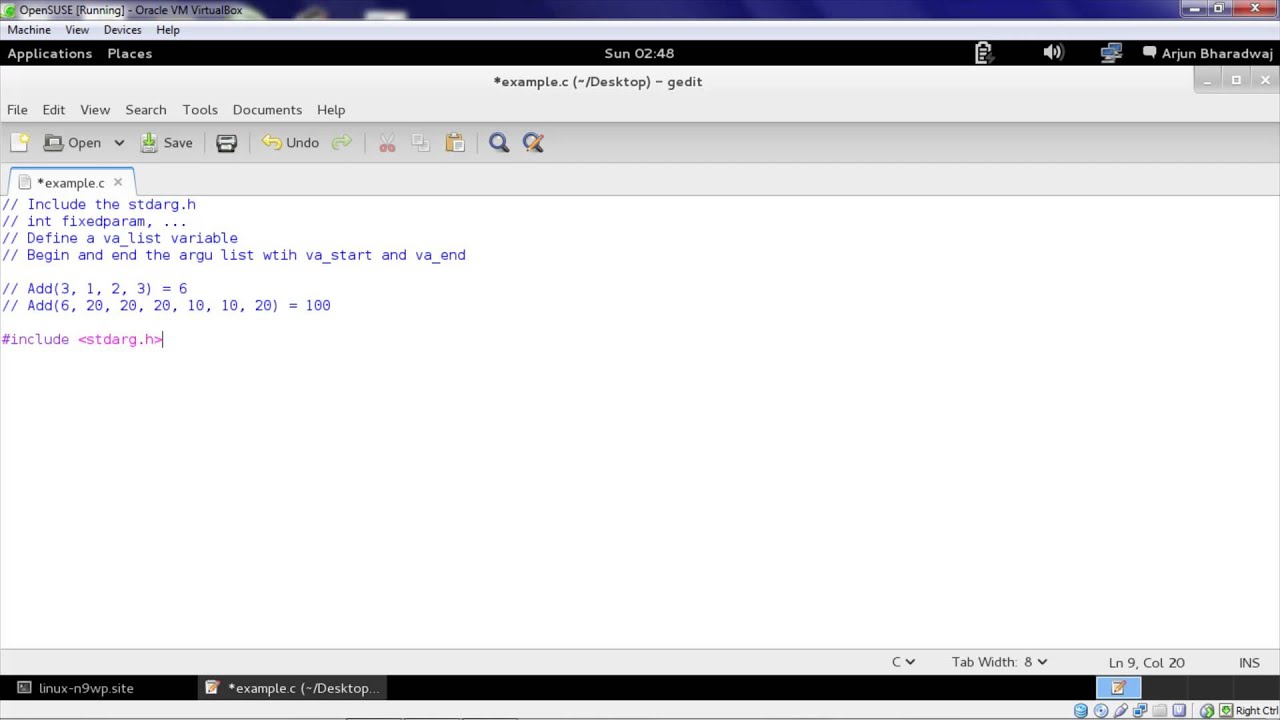This screenshot has width=1280, height=720.
Task: Open the VirtualBox View menu
Action: [x=77, y=30]
